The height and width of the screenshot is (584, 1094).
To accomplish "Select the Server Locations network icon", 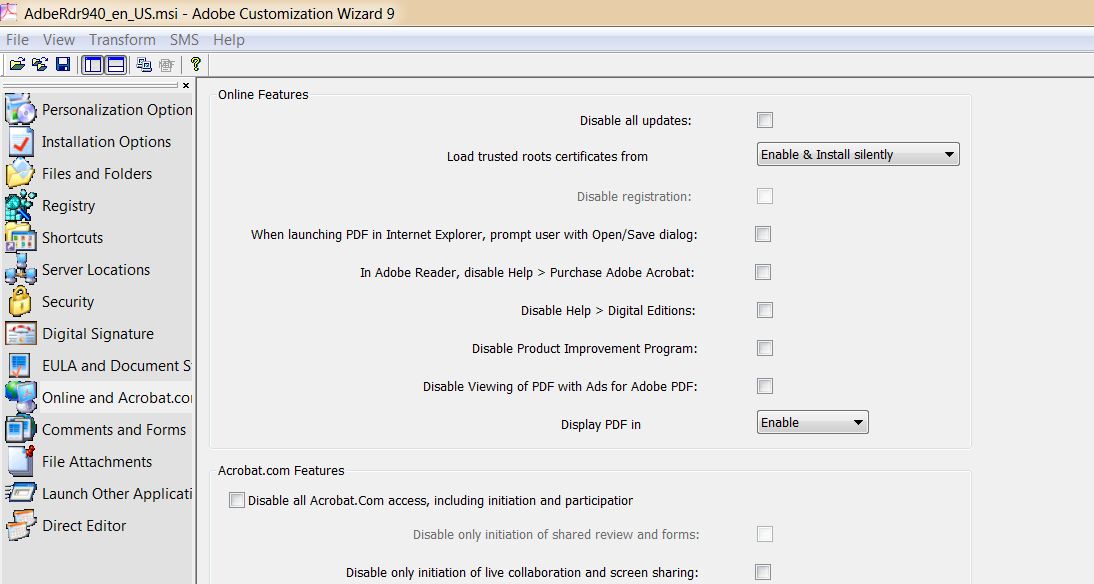I will [x=20, y=270].
